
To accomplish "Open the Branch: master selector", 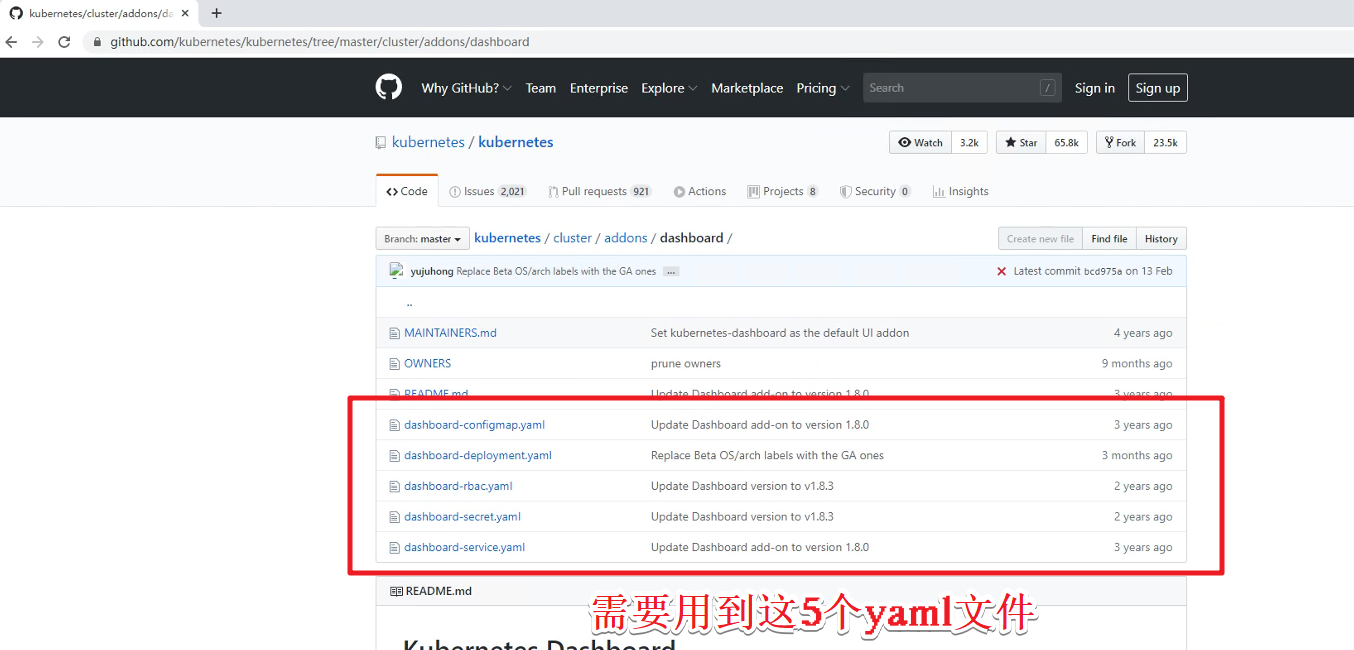I will 423,239.
